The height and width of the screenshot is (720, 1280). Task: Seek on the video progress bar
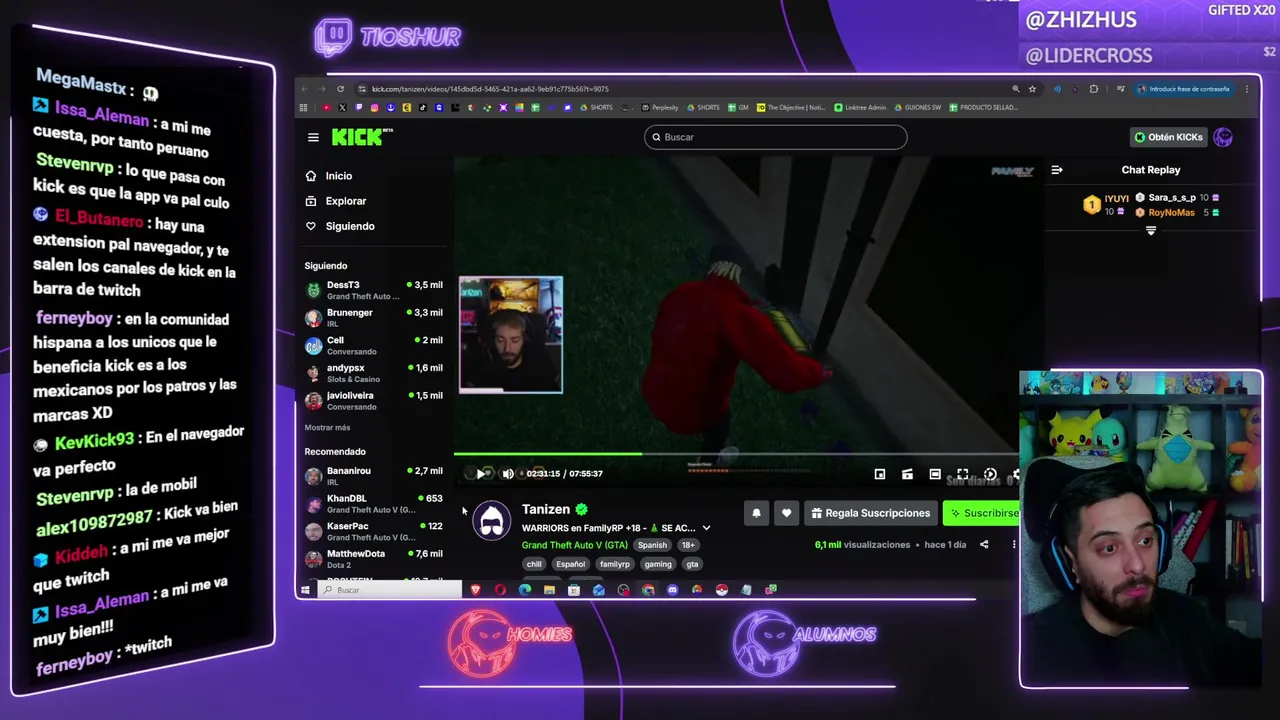click(735, 455)
